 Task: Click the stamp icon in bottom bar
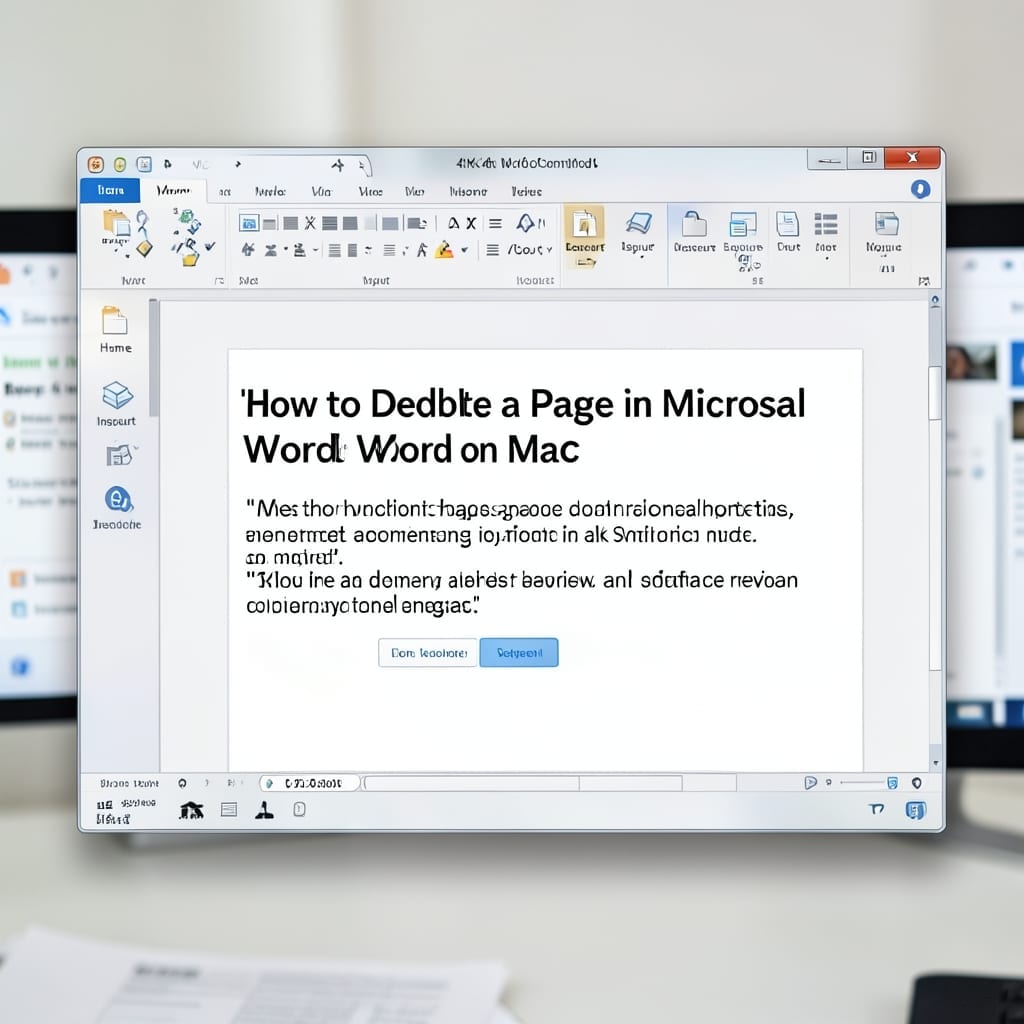coord(264,810)
